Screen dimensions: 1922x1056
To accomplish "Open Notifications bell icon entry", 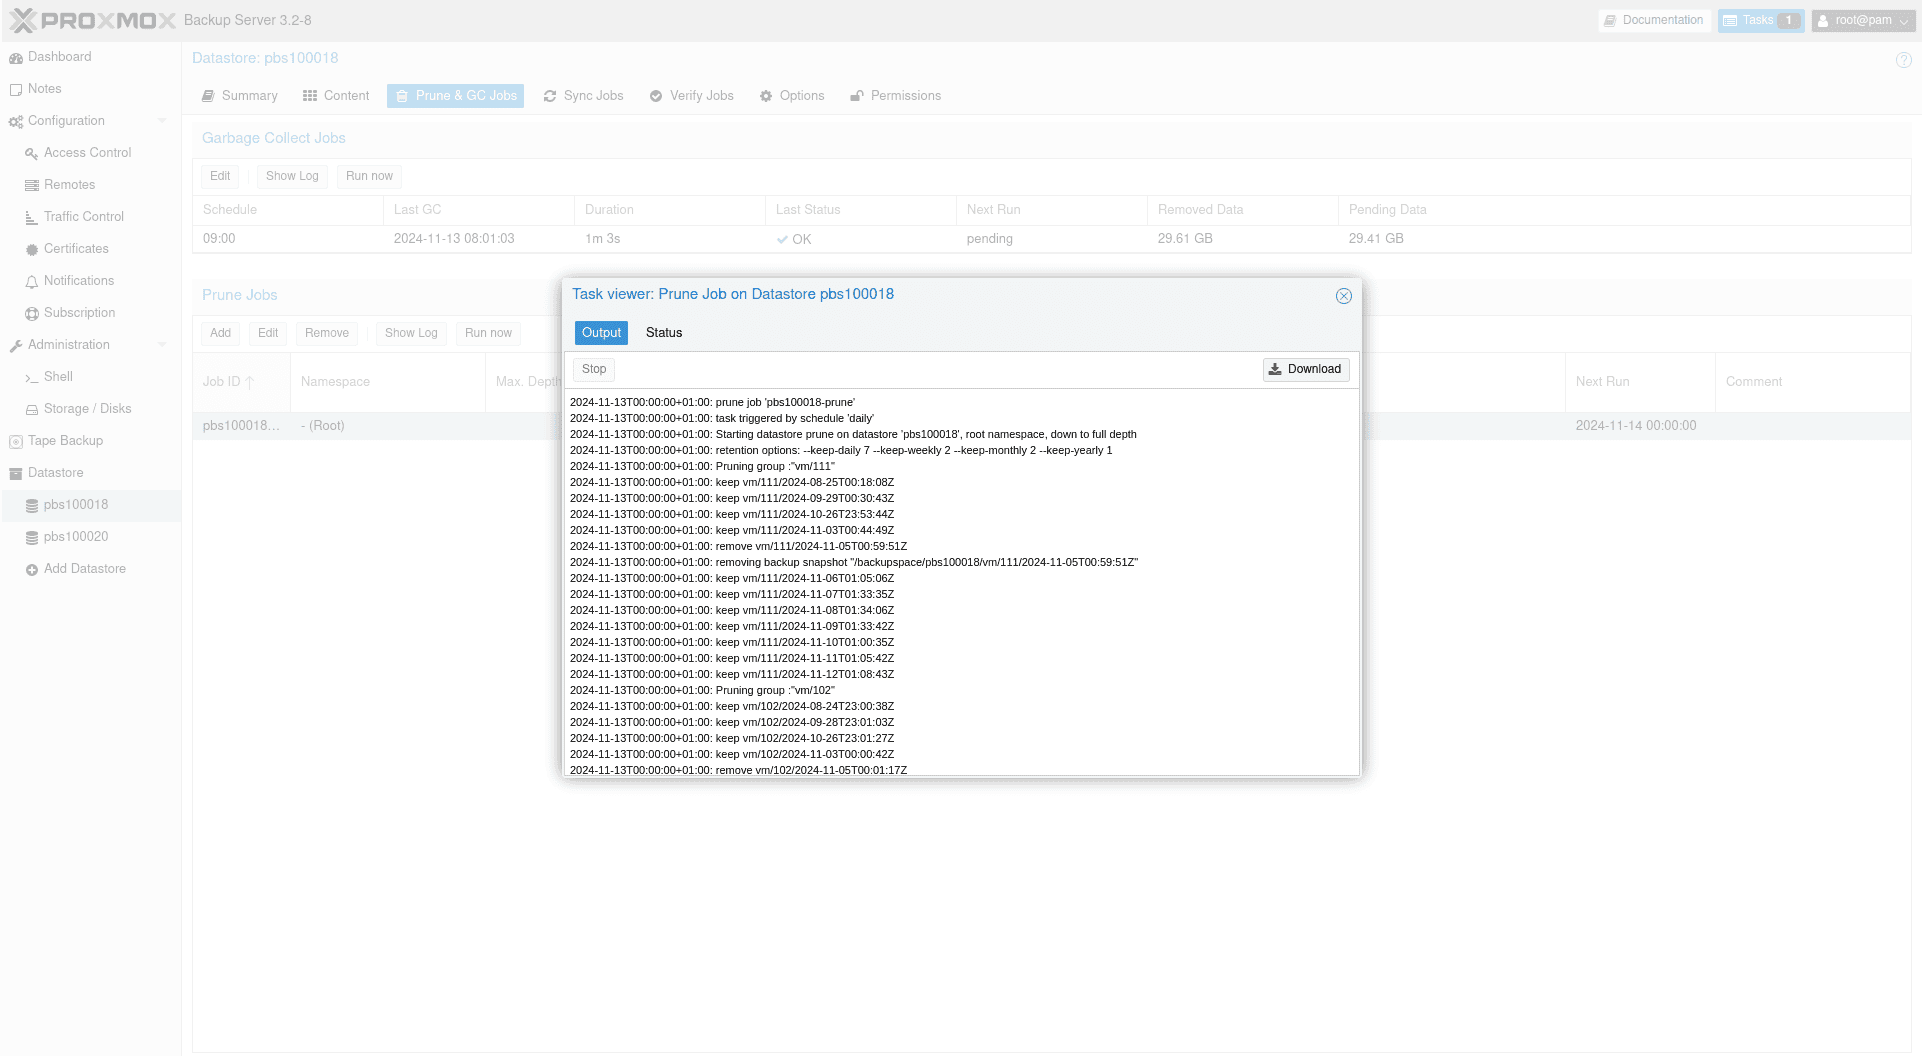I will [x=32, y=282].
